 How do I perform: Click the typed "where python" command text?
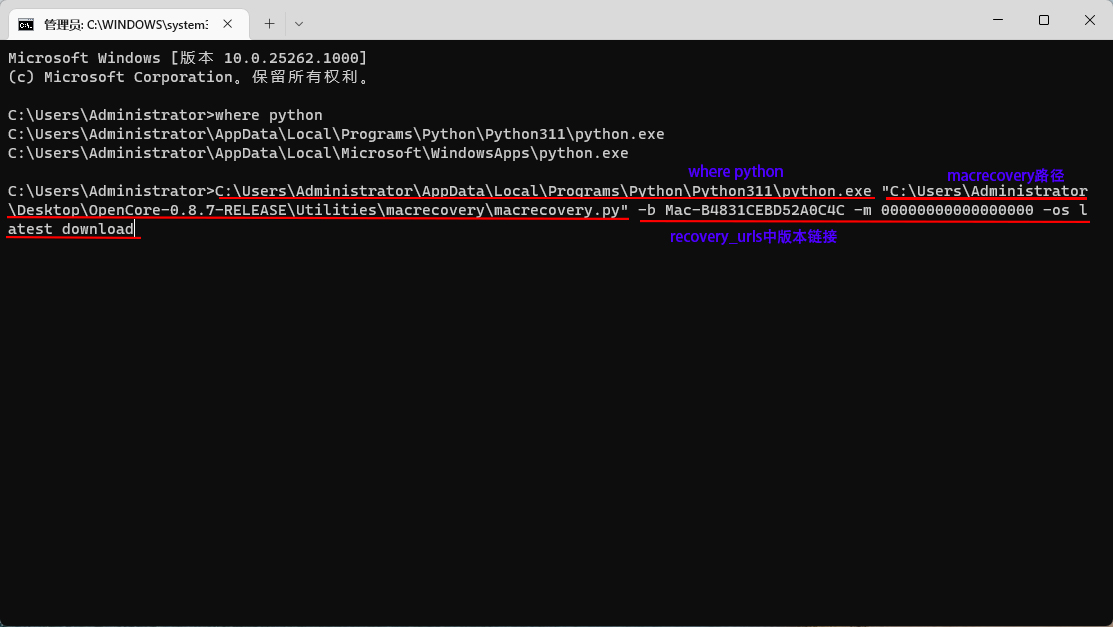(269, 115)
